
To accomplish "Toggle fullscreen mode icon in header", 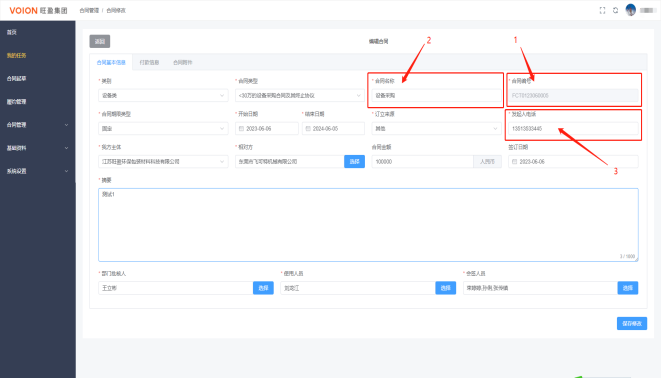I will [x=602, y=11].
